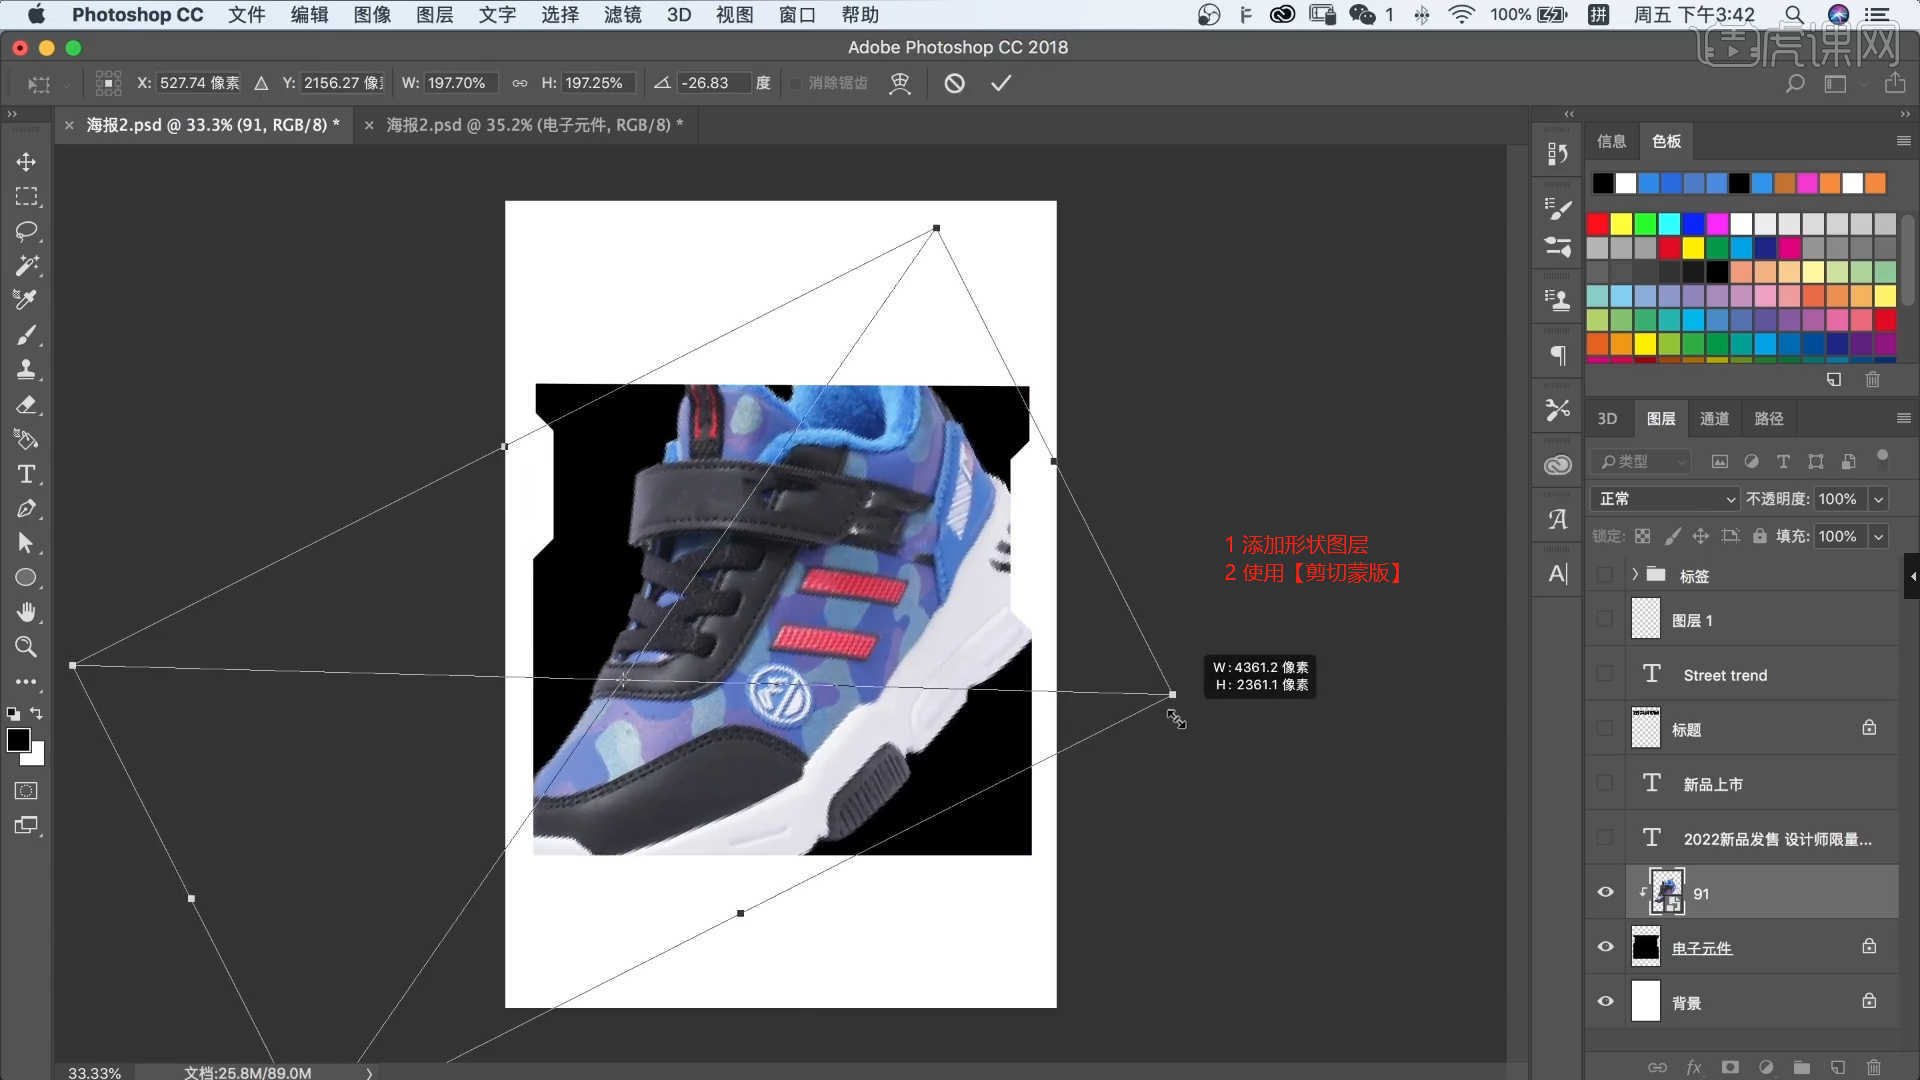The width and height of the screenshot is (1920, 1080).
Task: Select the Horizontal Type tool
Action: pyautogui.click(x=26, y=474)
